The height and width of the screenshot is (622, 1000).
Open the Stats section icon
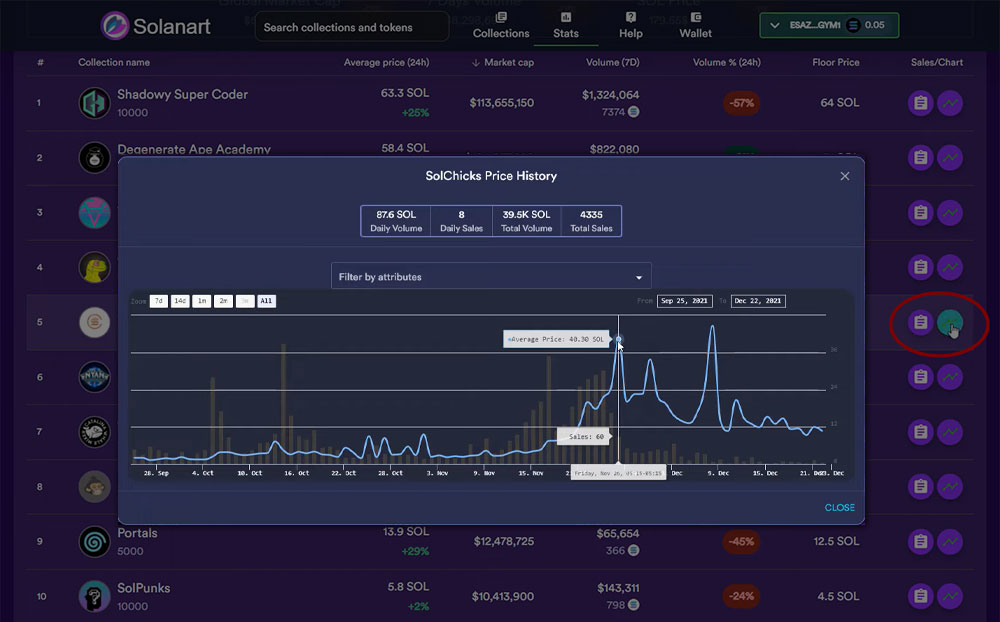click(565, 19)
